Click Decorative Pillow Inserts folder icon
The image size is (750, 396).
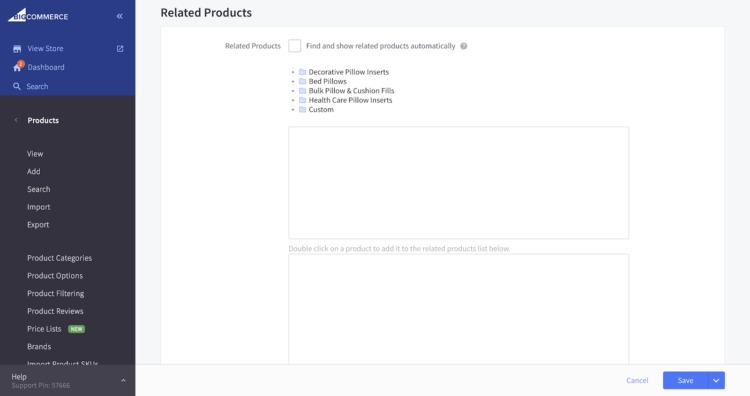pyautogui.click(x=302, y=72)
